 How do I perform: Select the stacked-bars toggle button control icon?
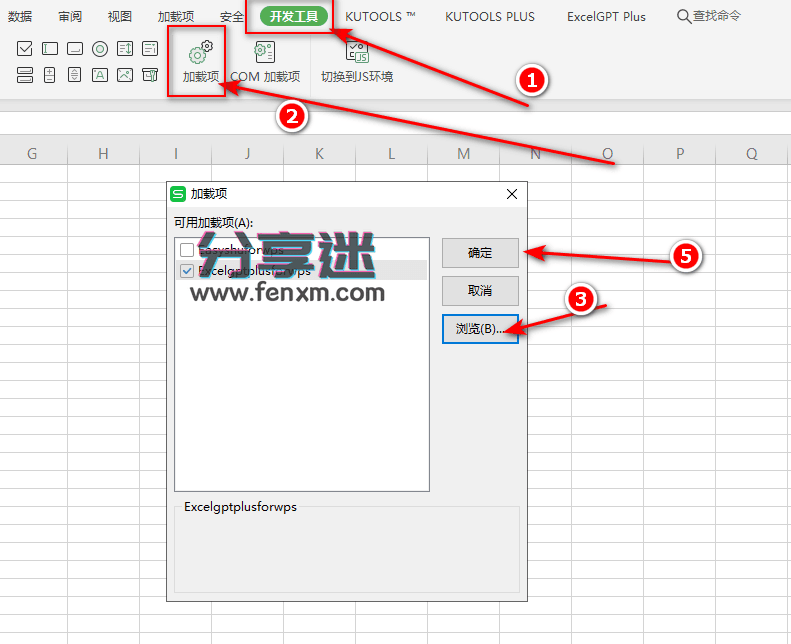24,75
